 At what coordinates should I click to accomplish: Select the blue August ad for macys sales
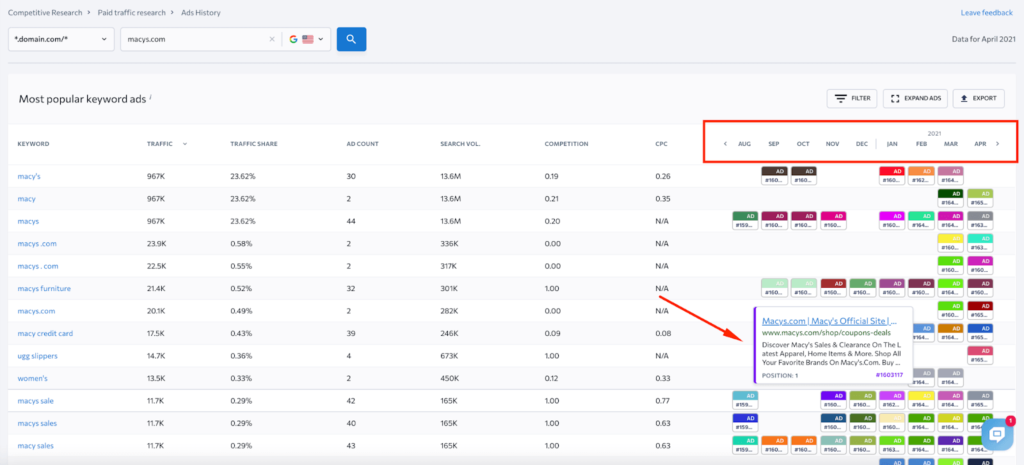(x=745, y=423)
